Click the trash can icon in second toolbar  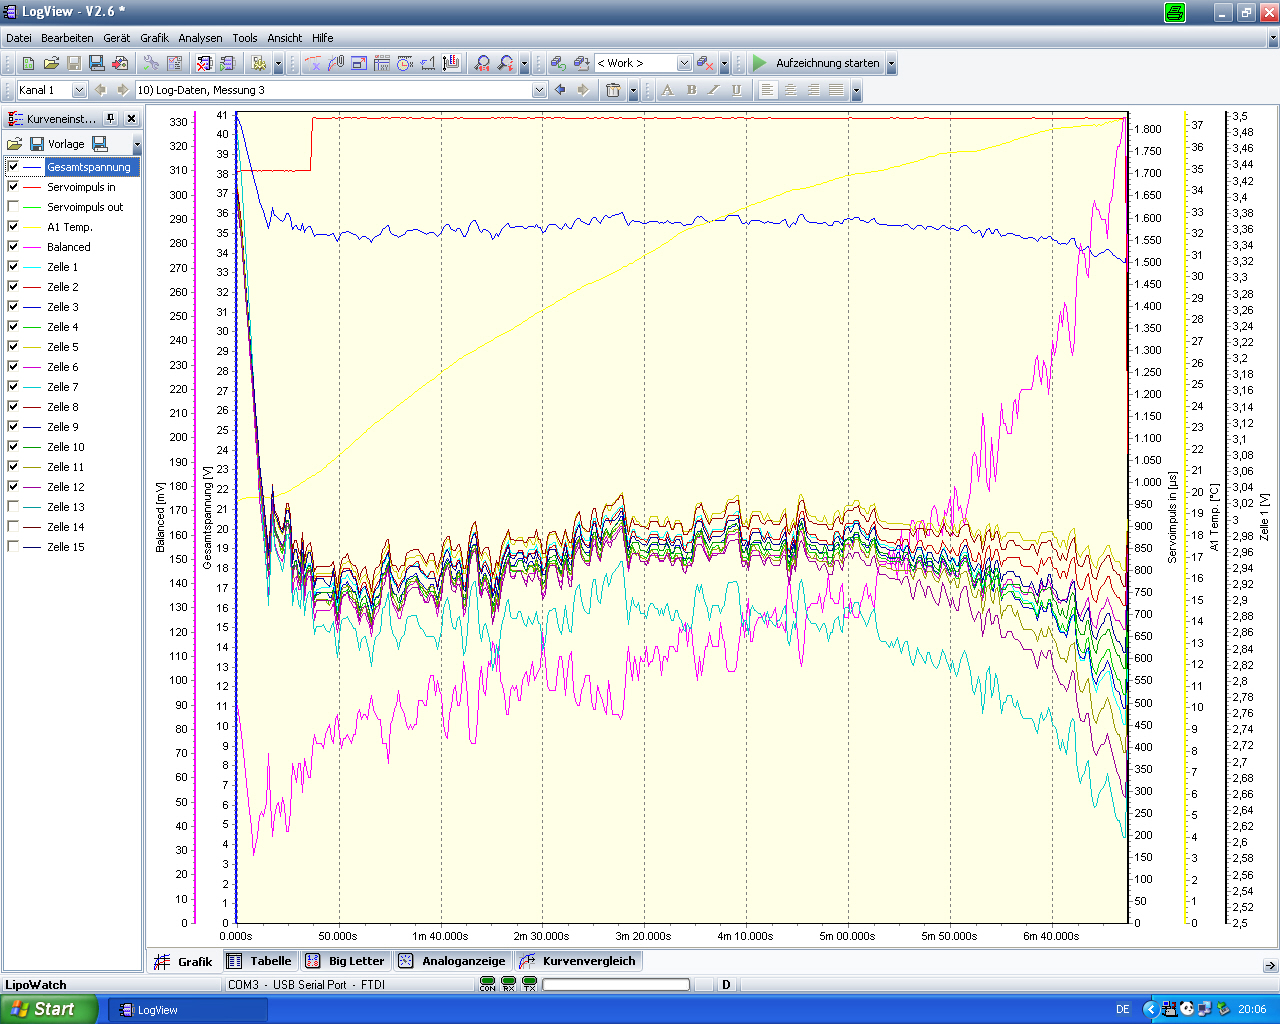tap(613, 90)
